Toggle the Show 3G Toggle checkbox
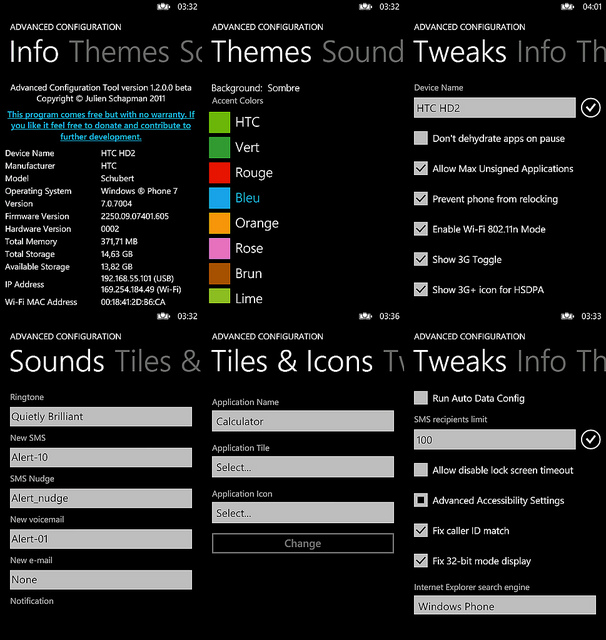606x640 pixels. 421,259
